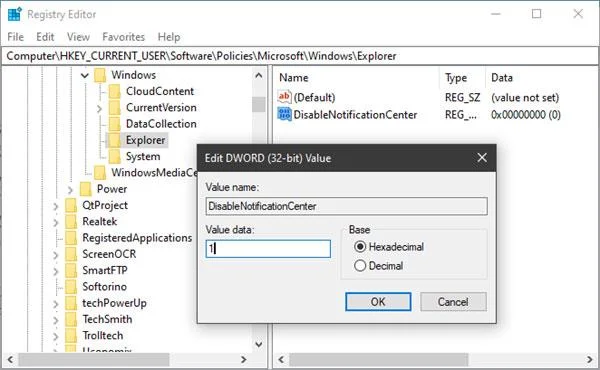Click the tree pane horizontal scroll right arrow
The width and height of the screenshot is (600, 370).
243,360
